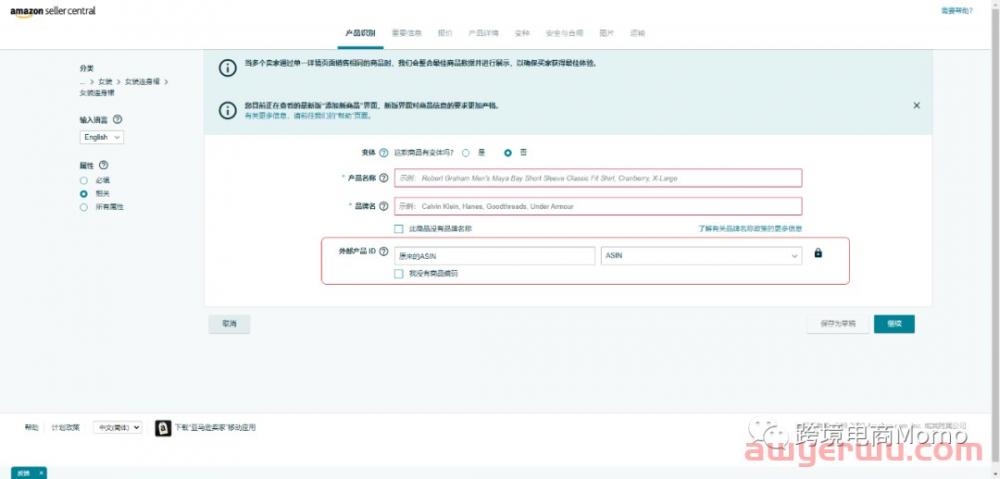Choose 否 for product has variations
1000x479 pixels.
508,153
